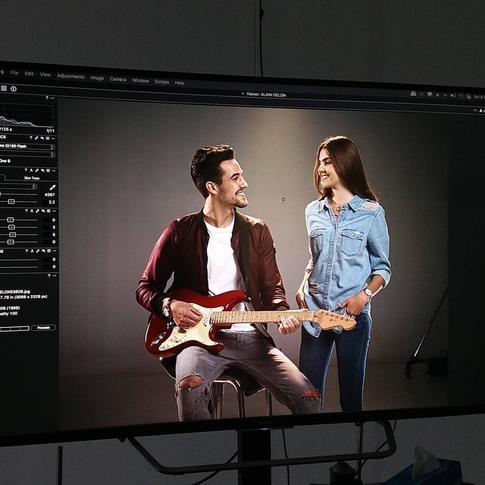Click the .jpg file name in the summary panel
The image size is (485, 485).
tap(15, 291)
